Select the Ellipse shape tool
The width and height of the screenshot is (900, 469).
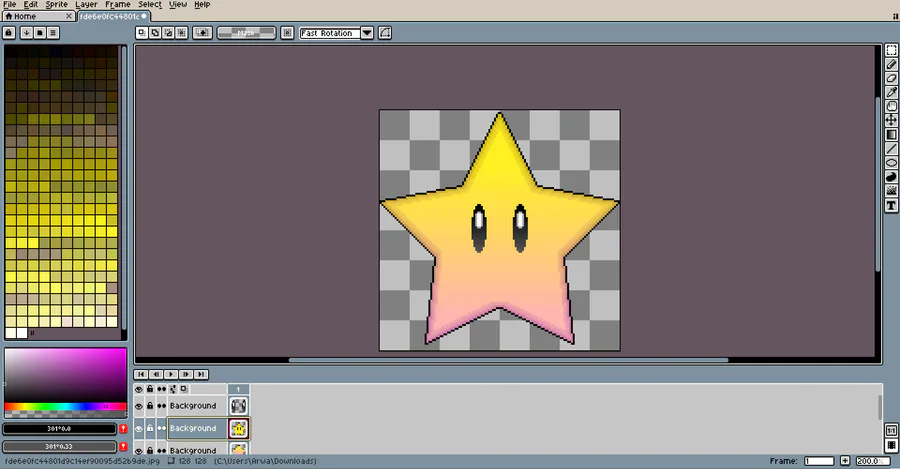pyautogui.click(x=891, y=162)
